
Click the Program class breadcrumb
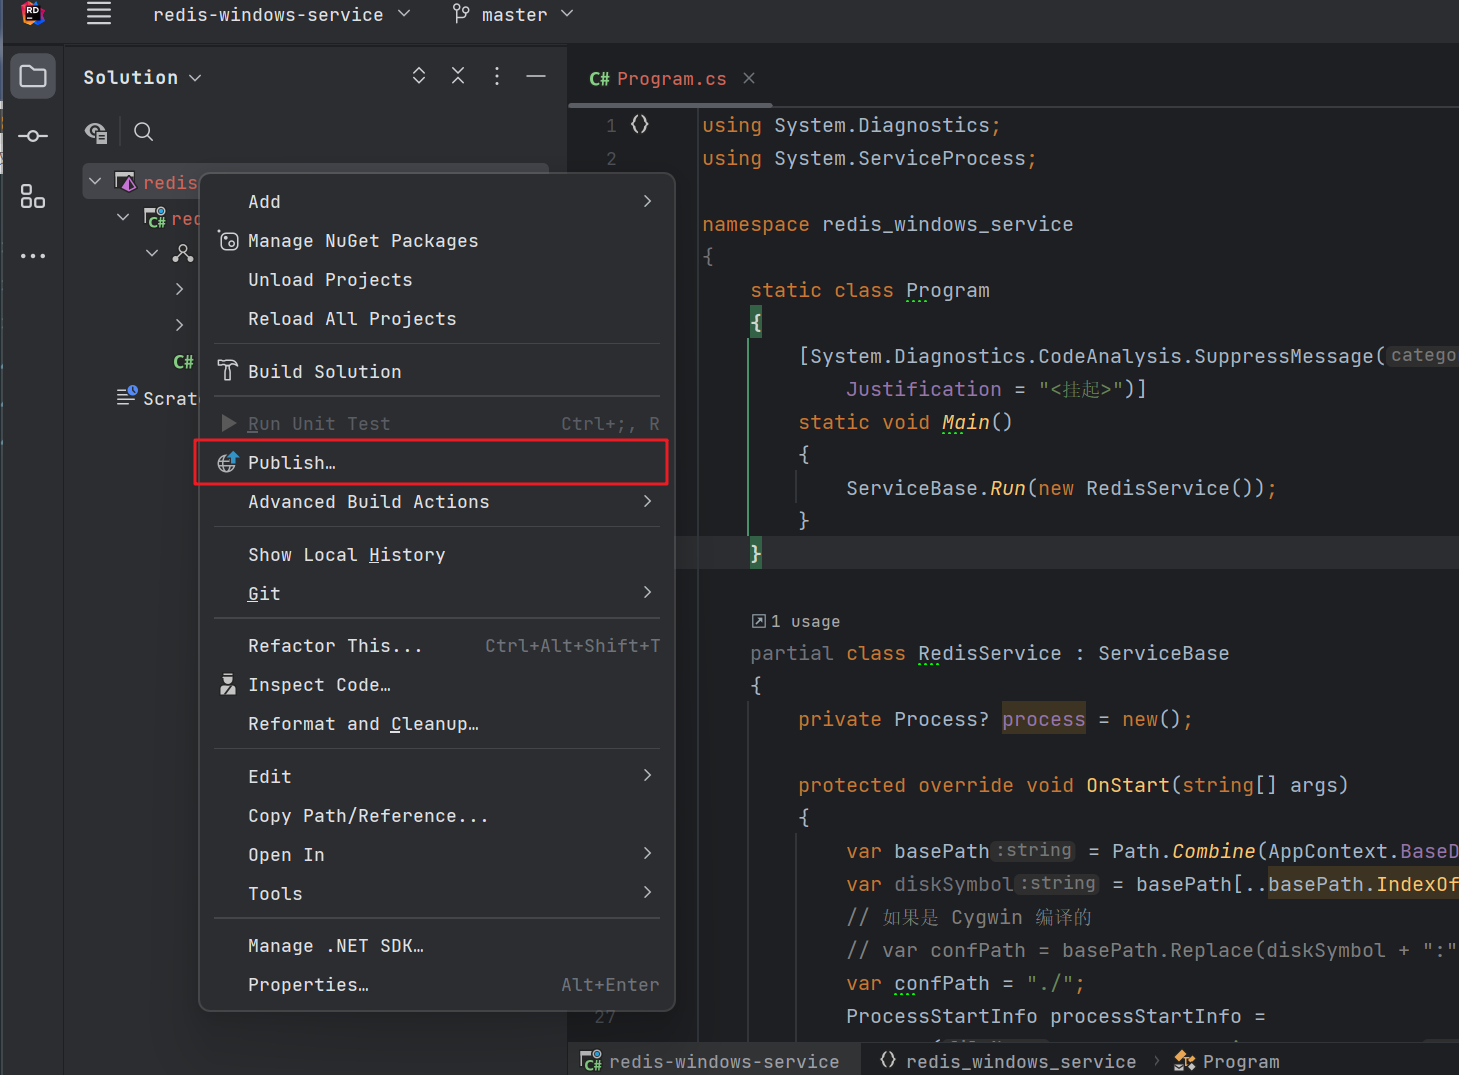point(1227,1061)
